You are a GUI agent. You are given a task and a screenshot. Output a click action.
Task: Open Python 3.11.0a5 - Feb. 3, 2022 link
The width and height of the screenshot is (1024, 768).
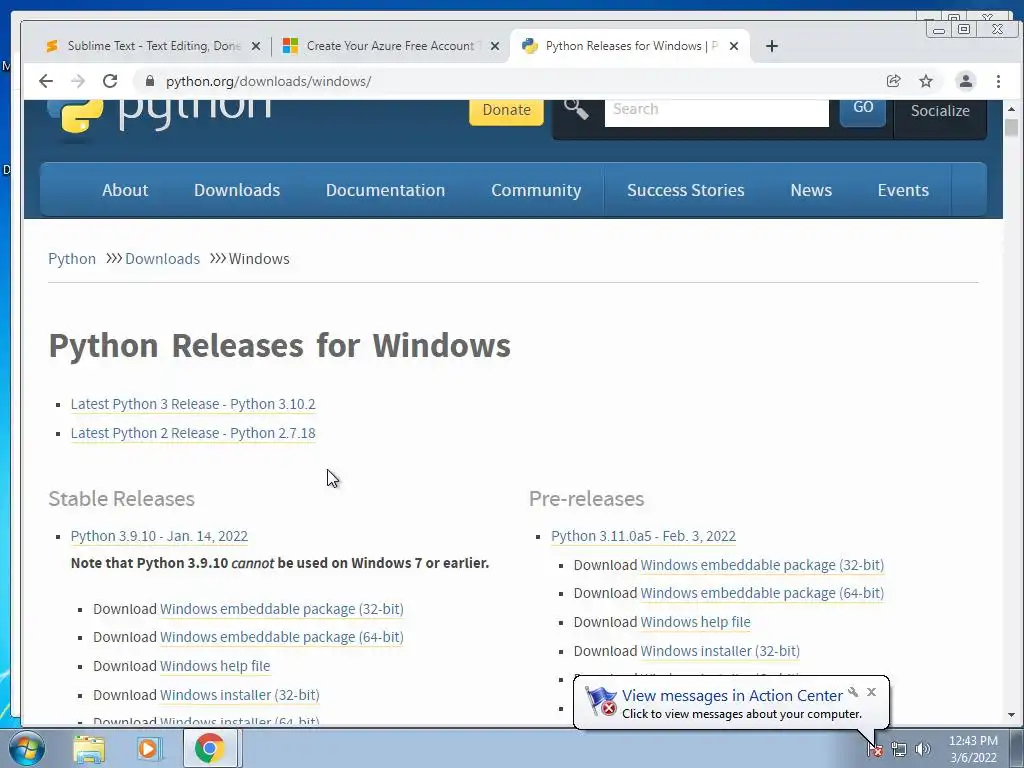[x=643, y=536]
